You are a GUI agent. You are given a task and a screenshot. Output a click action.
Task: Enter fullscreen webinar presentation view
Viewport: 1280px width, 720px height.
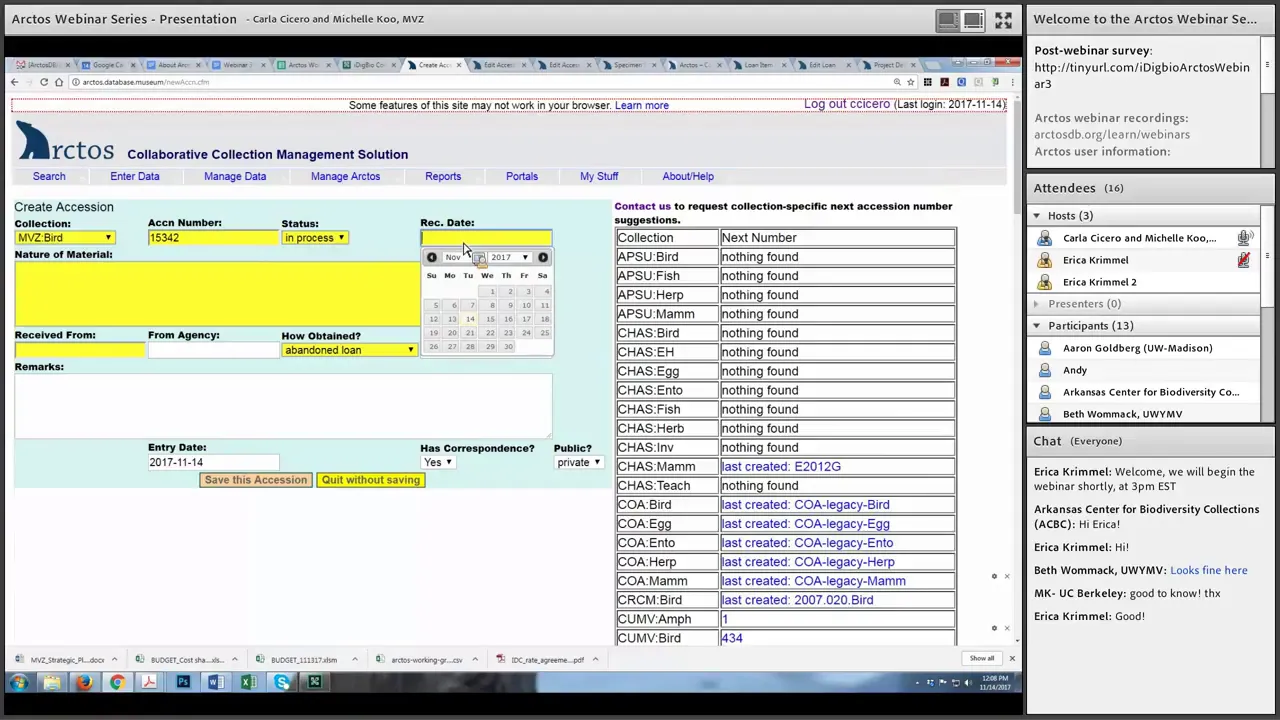coord(1003,19)
